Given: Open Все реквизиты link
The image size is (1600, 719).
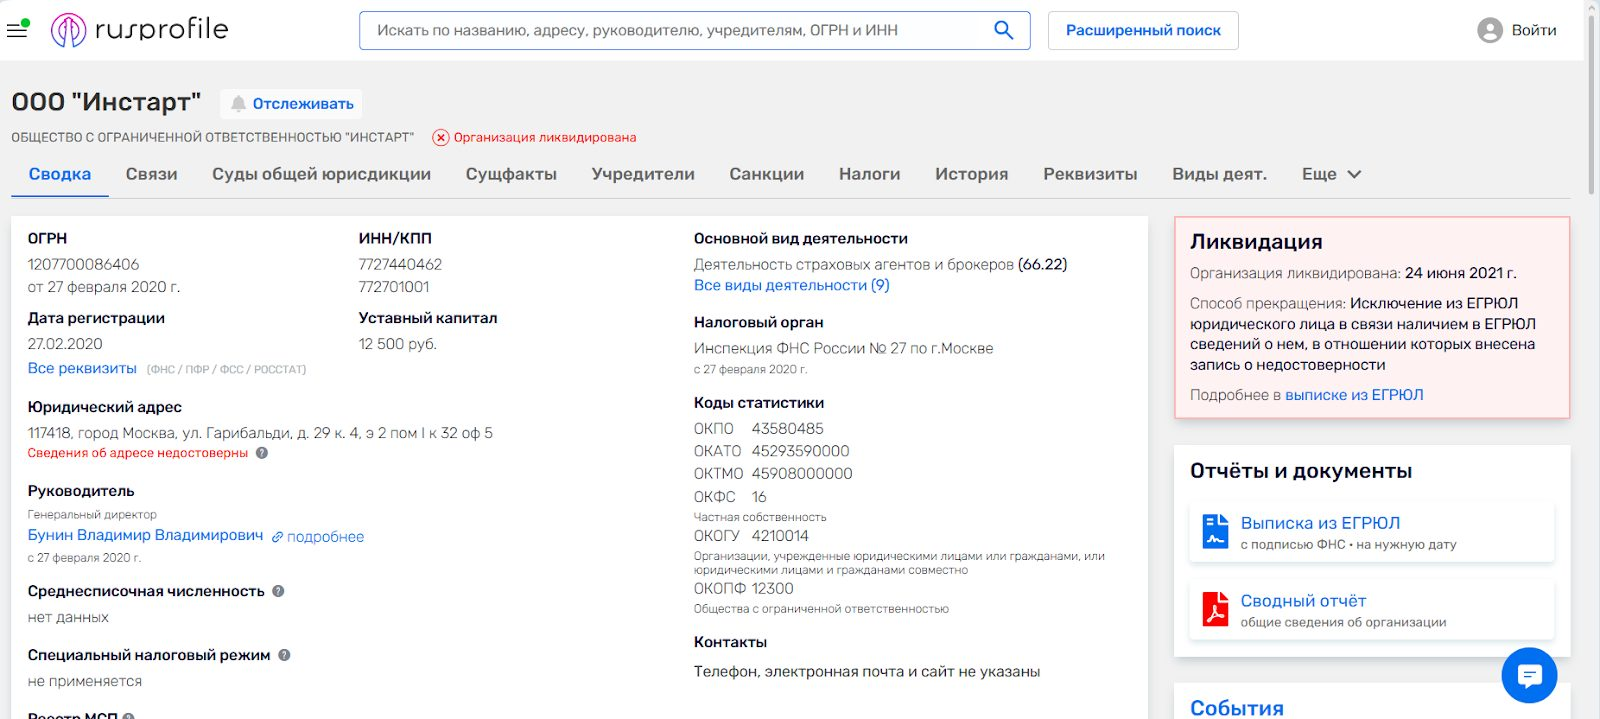Looking at the screenshot, I should 82,368.
